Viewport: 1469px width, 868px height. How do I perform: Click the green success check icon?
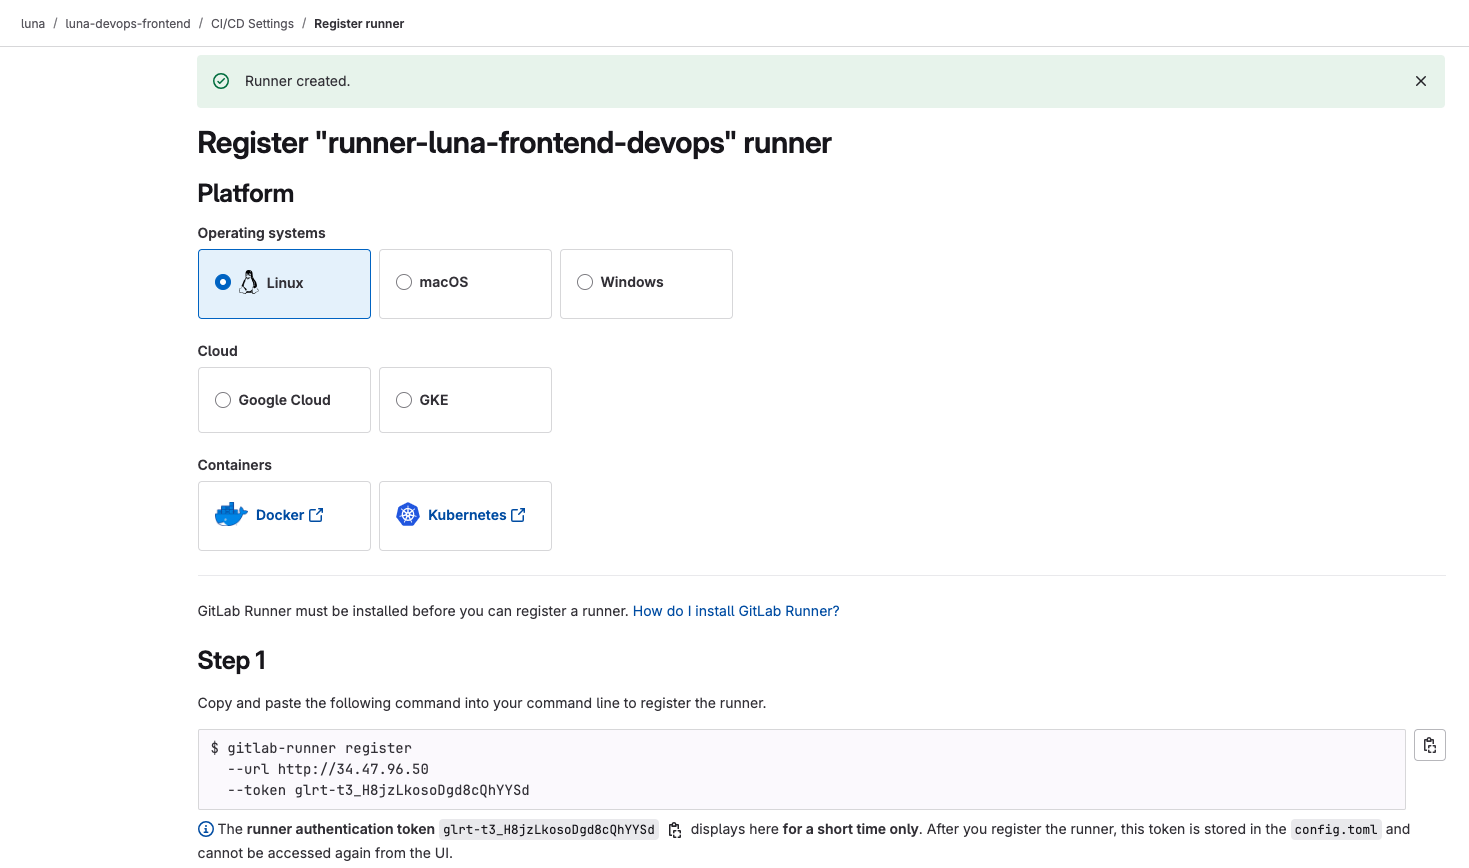coord(221,81)
